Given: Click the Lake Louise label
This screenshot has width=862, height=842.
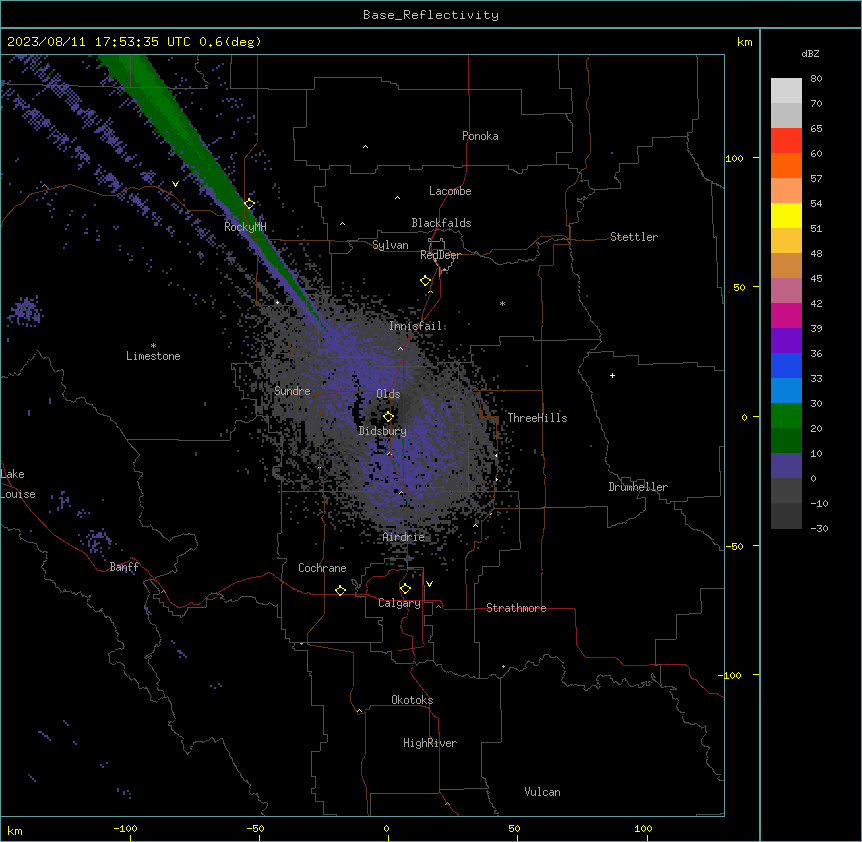Looking at the screenshot, I should click(x=18, y=484).
